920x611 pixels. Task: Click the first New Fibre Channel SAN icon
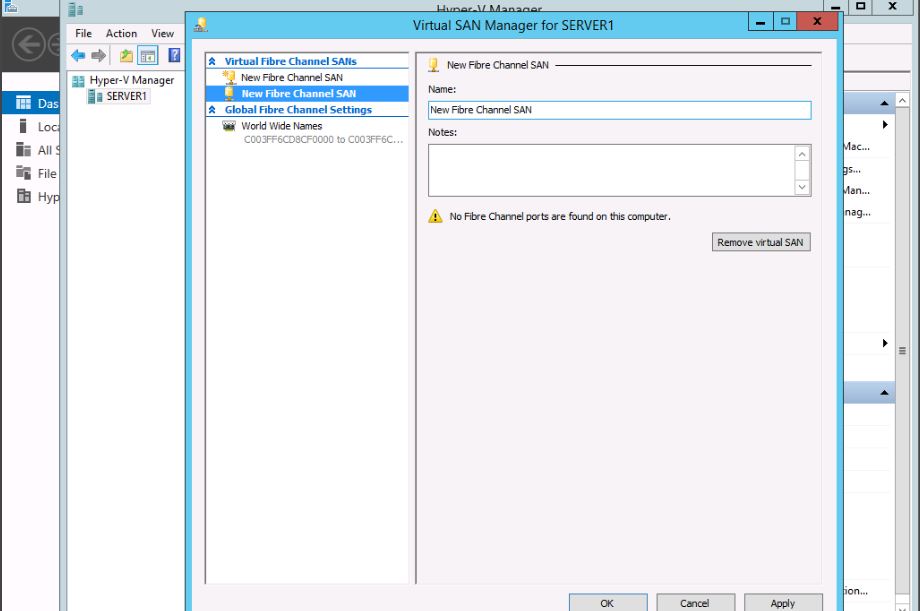229,77
